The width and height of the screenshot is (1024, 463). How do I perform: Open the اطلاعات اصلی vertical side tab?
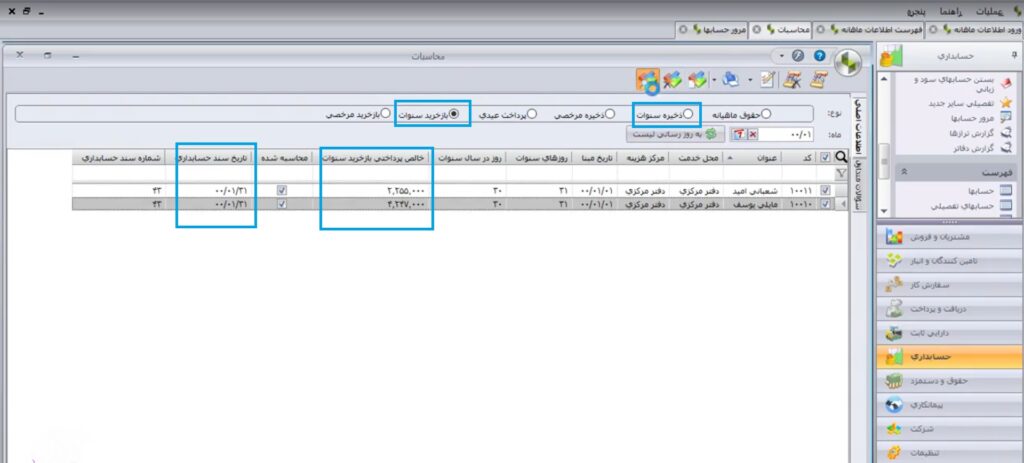tap(859, 127)
